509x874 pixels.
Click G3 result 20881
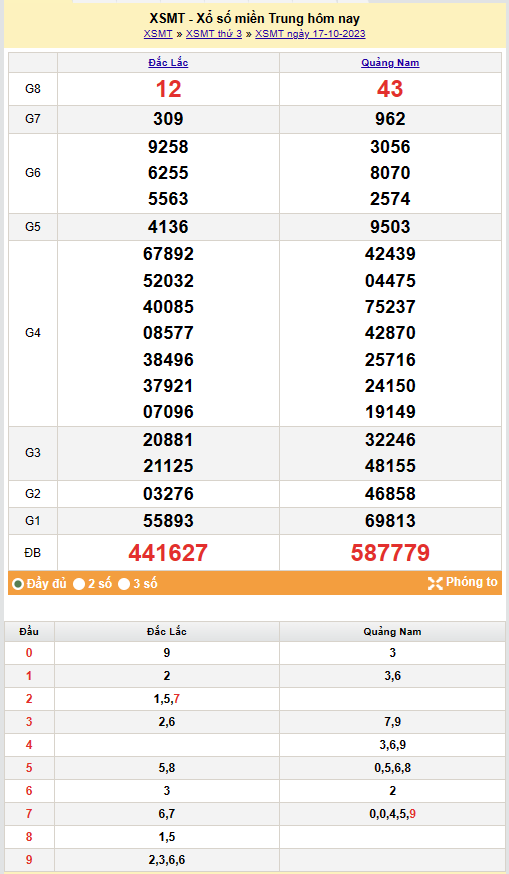[x=168, y=440]
